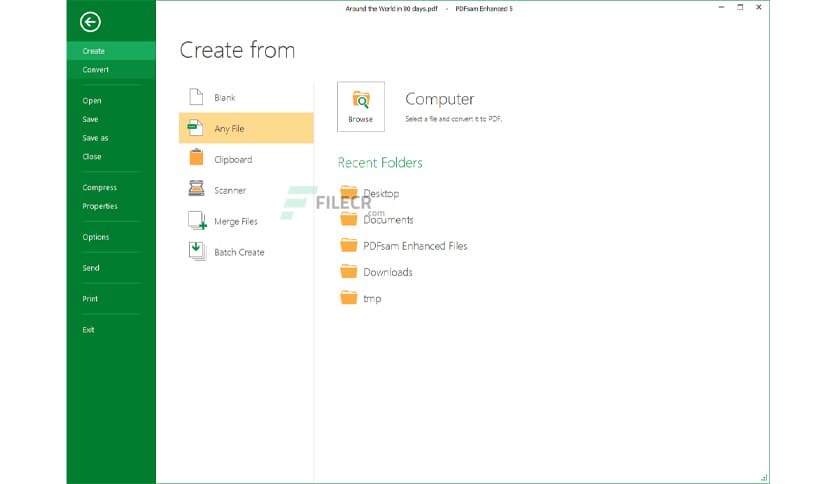Close the PDFsam Enhanced window
Screen dimensions: 836x484
click(759, 7)
